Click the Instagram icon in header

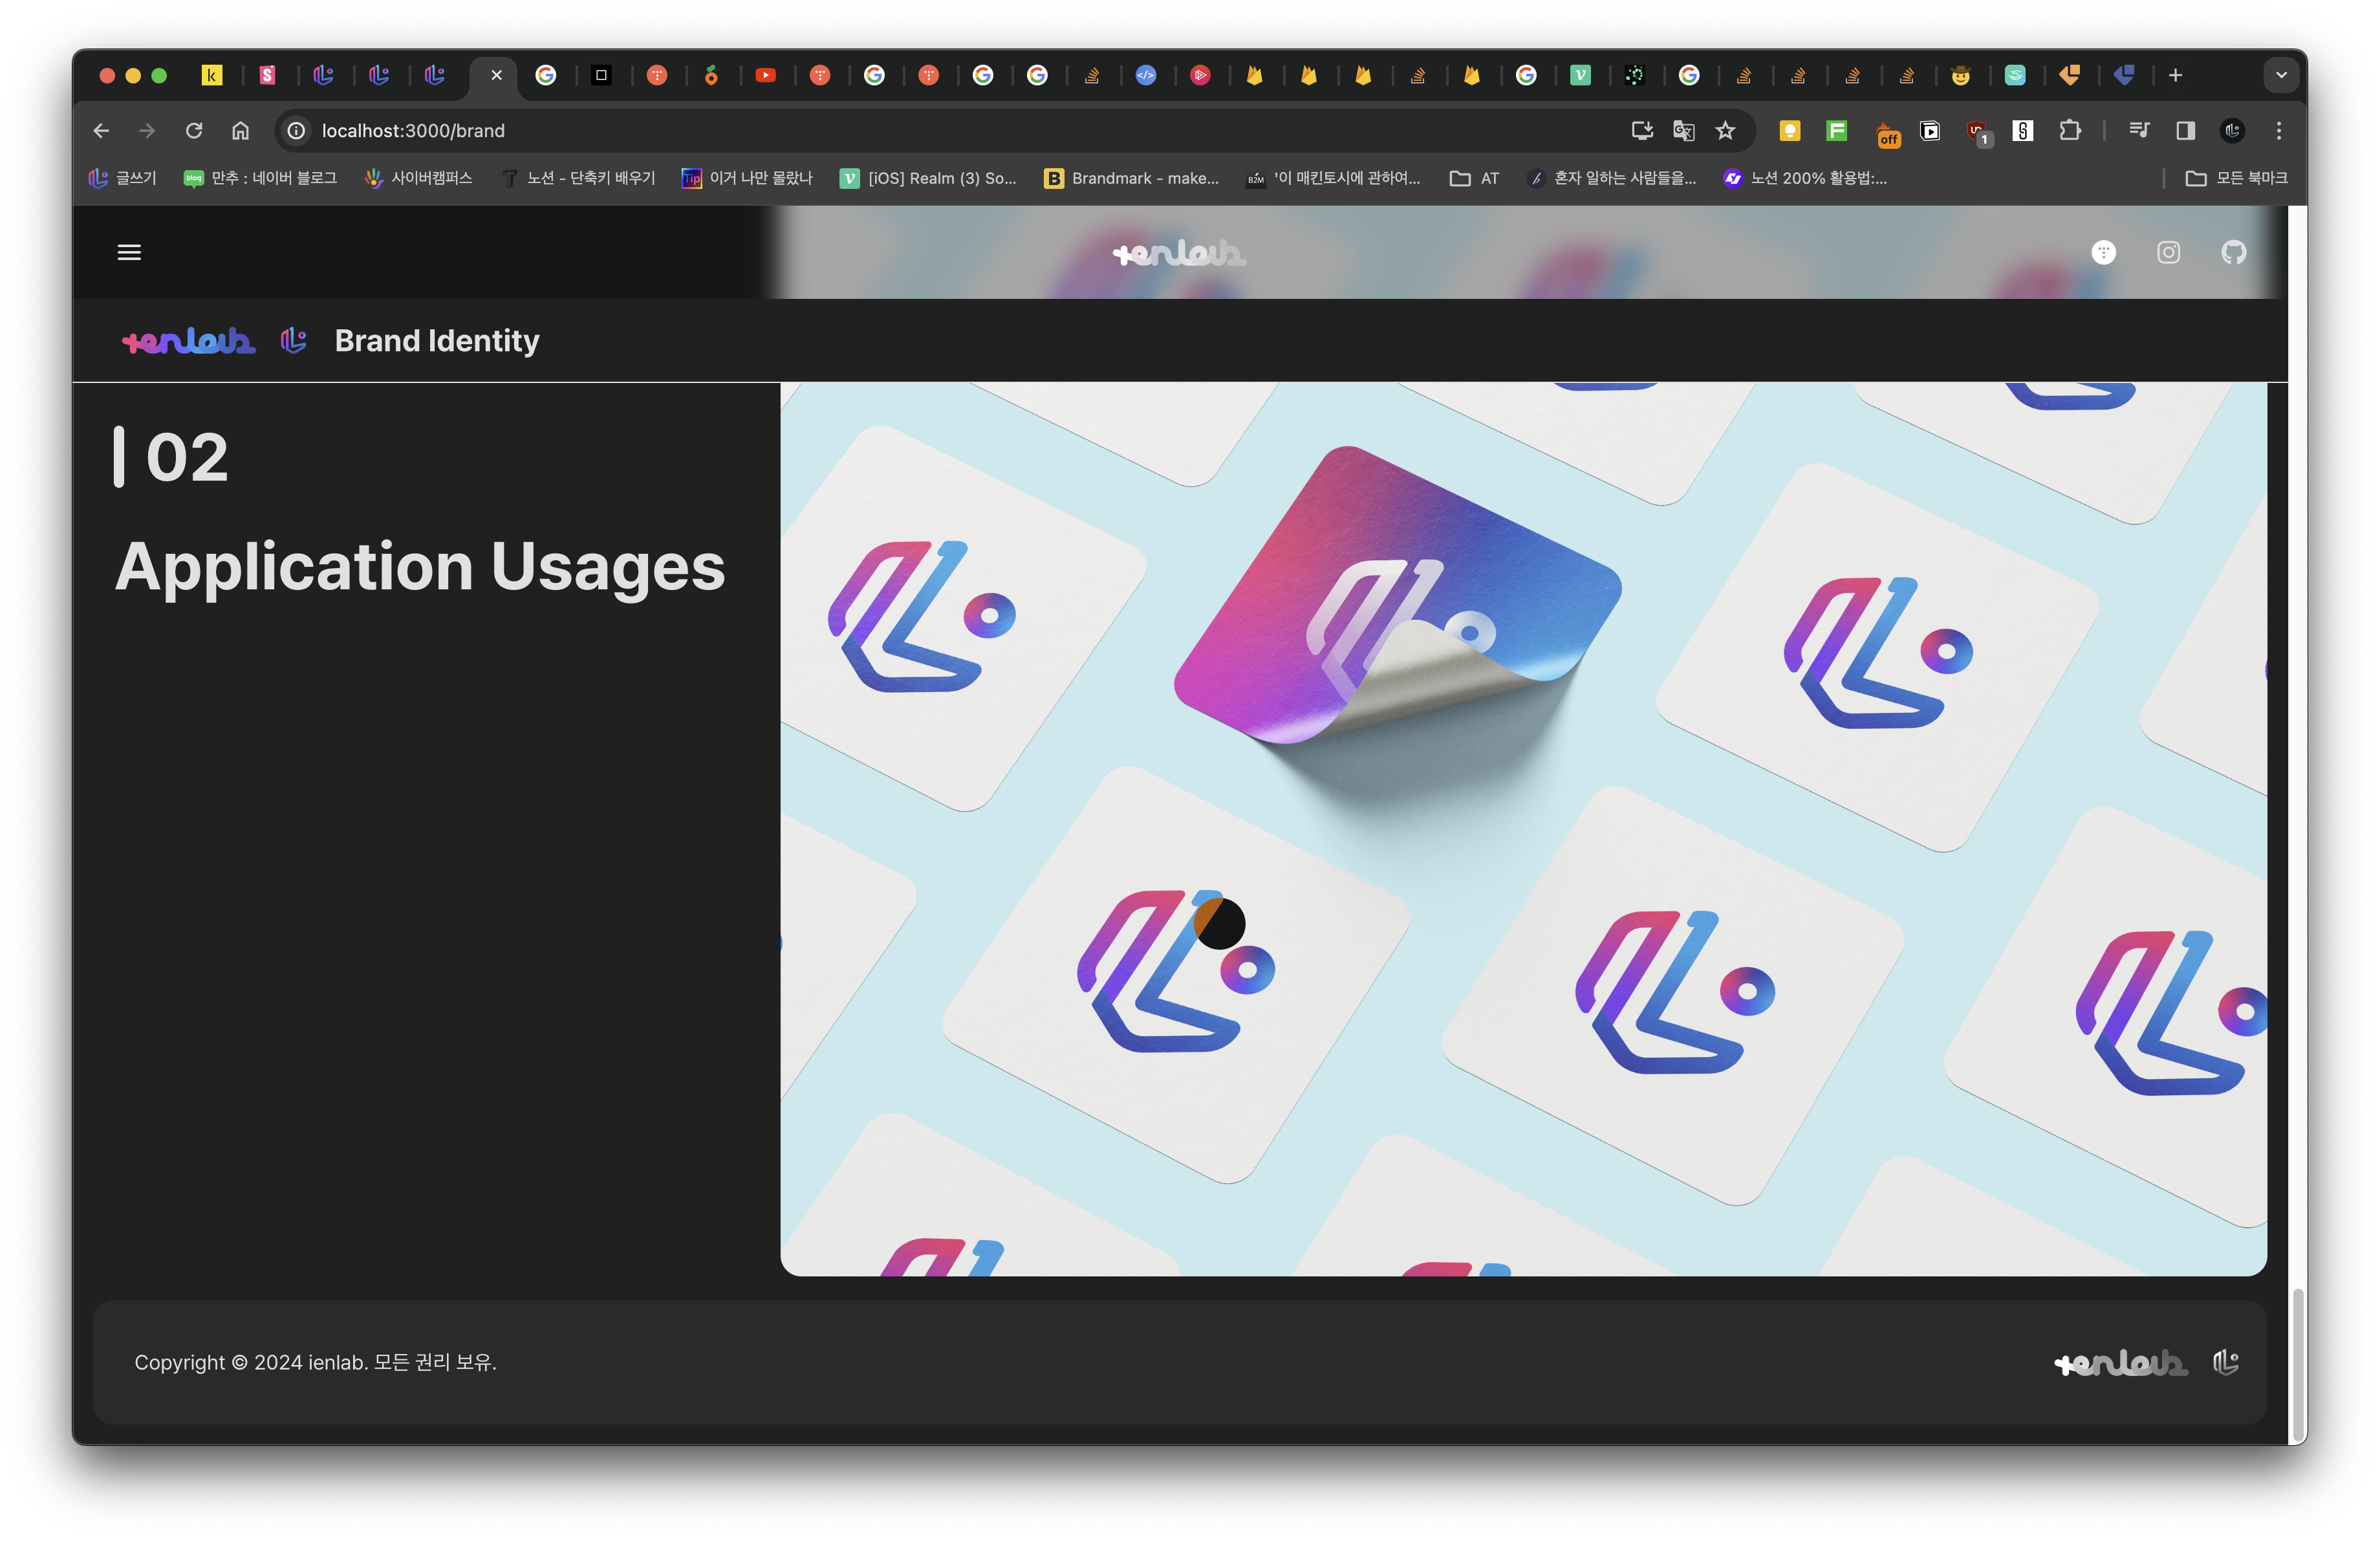pyautogui.click(x=2168, y=252)
